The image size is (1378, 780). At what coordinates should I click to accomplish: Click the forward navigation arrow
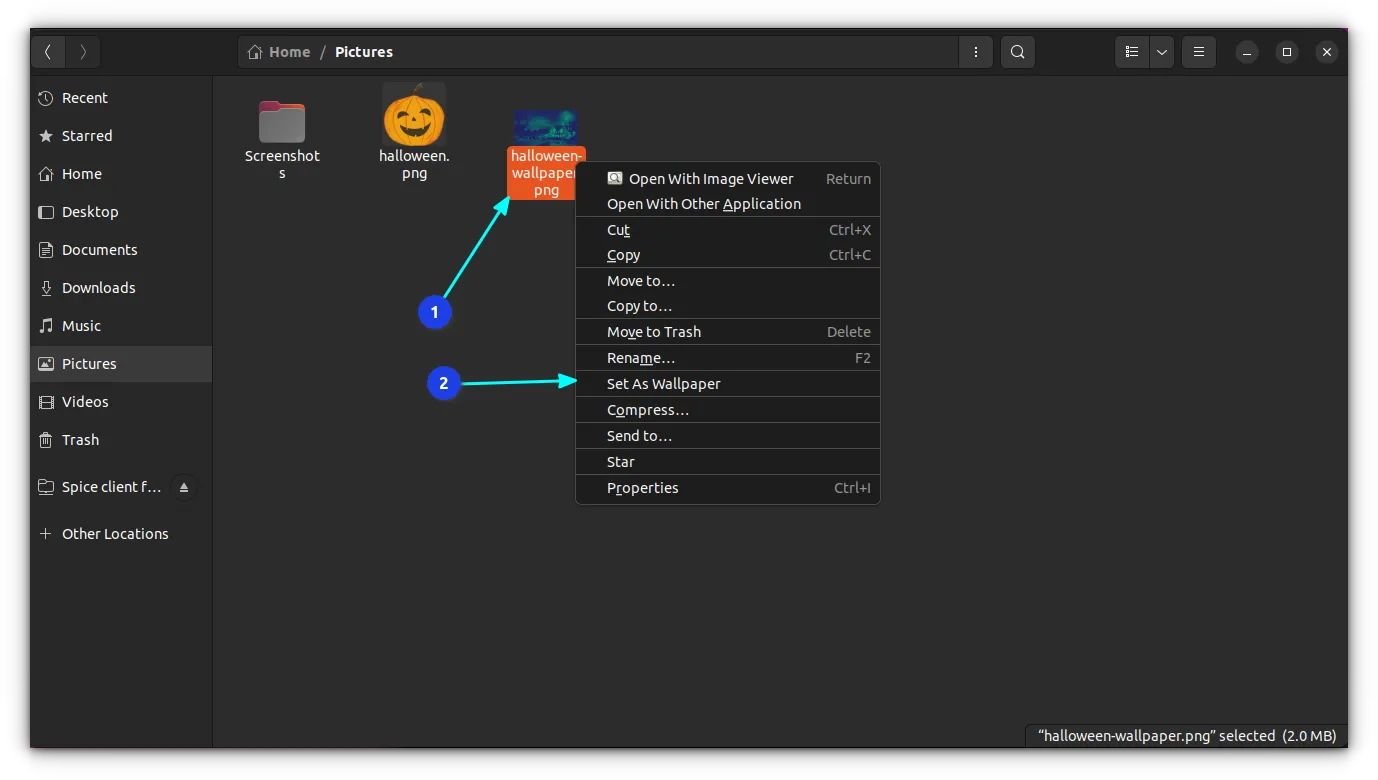(x=83, y=52)
